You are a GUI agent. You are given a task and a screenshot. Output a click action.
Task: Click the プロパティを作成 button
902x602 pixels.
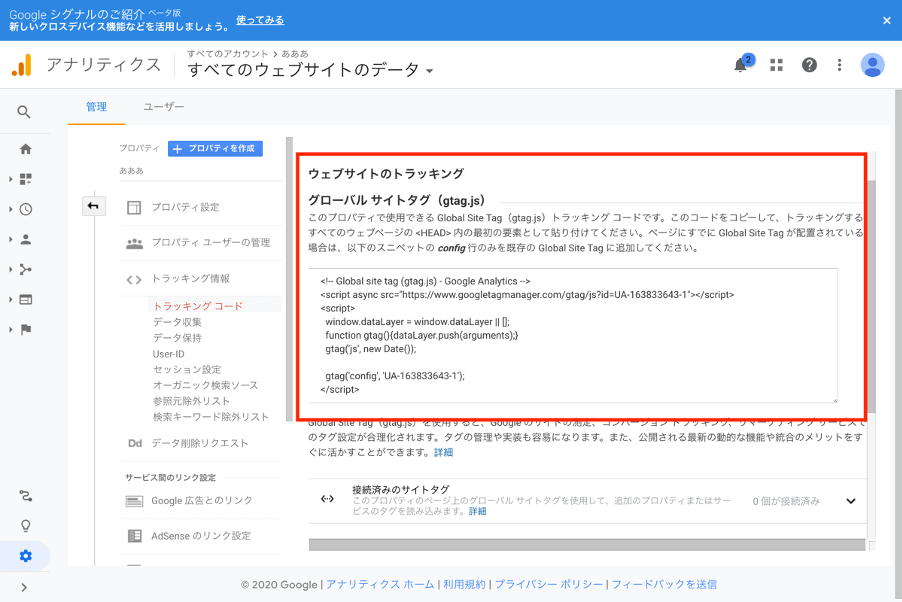tap(215, 148)
